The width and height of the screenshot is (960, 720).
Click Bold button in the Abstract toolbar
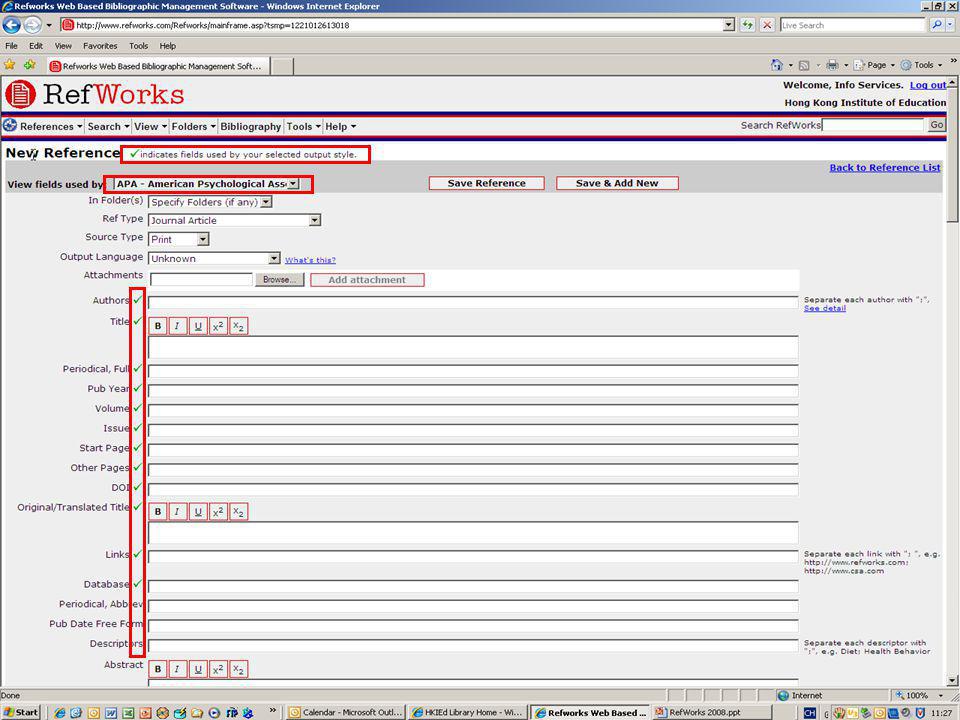point(158,669)
